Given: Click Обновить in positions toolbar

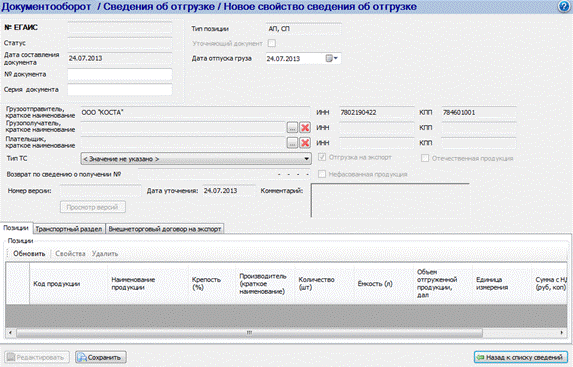Looking at the screenshot, I should pos(29,254).
